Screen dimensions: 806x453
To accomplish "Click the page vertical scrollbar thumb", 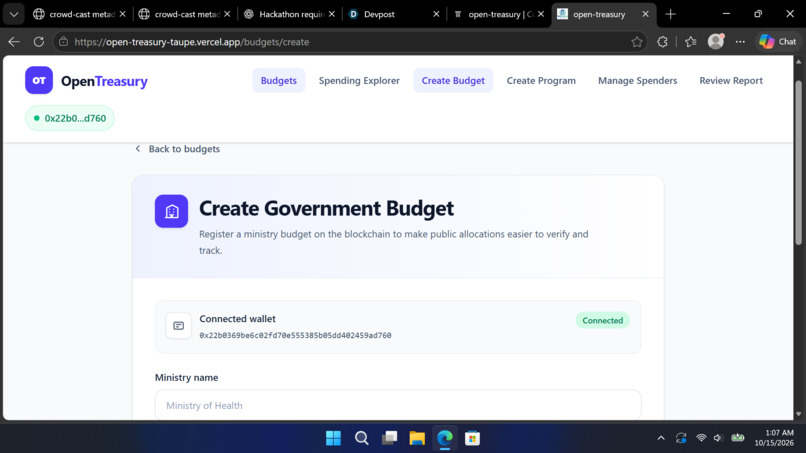I will [x=798, y=162].
